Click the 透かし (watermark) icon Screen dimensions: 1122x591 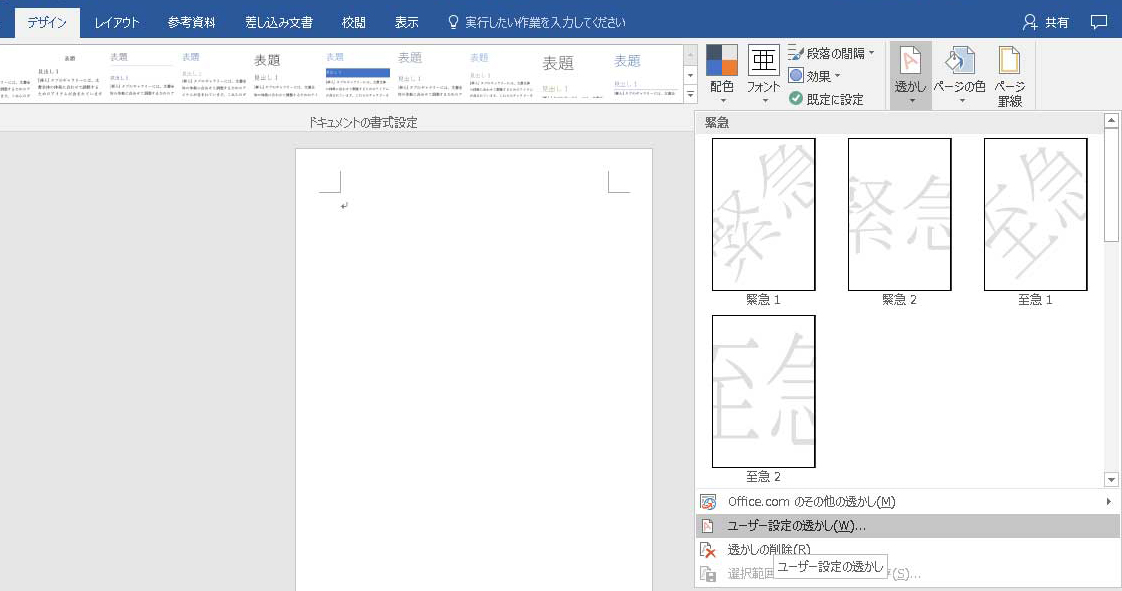[910, 62]
